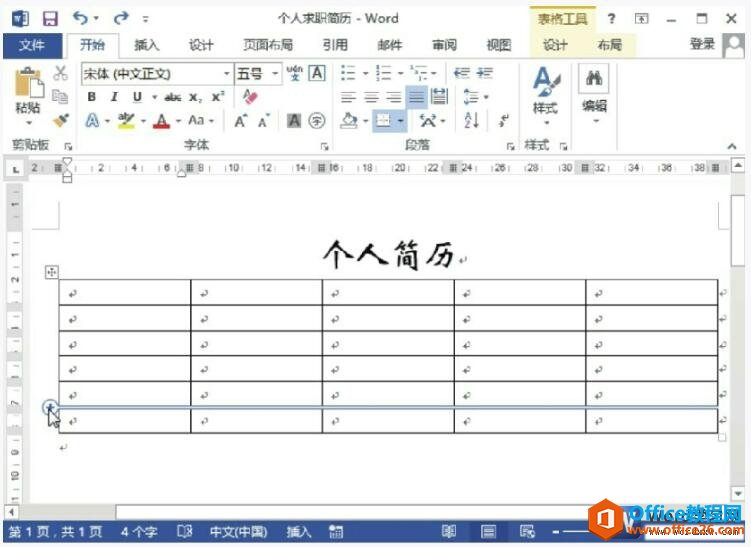Apply the red font color
The width and height of the screenshot is (751, 547).
point(162,120)
